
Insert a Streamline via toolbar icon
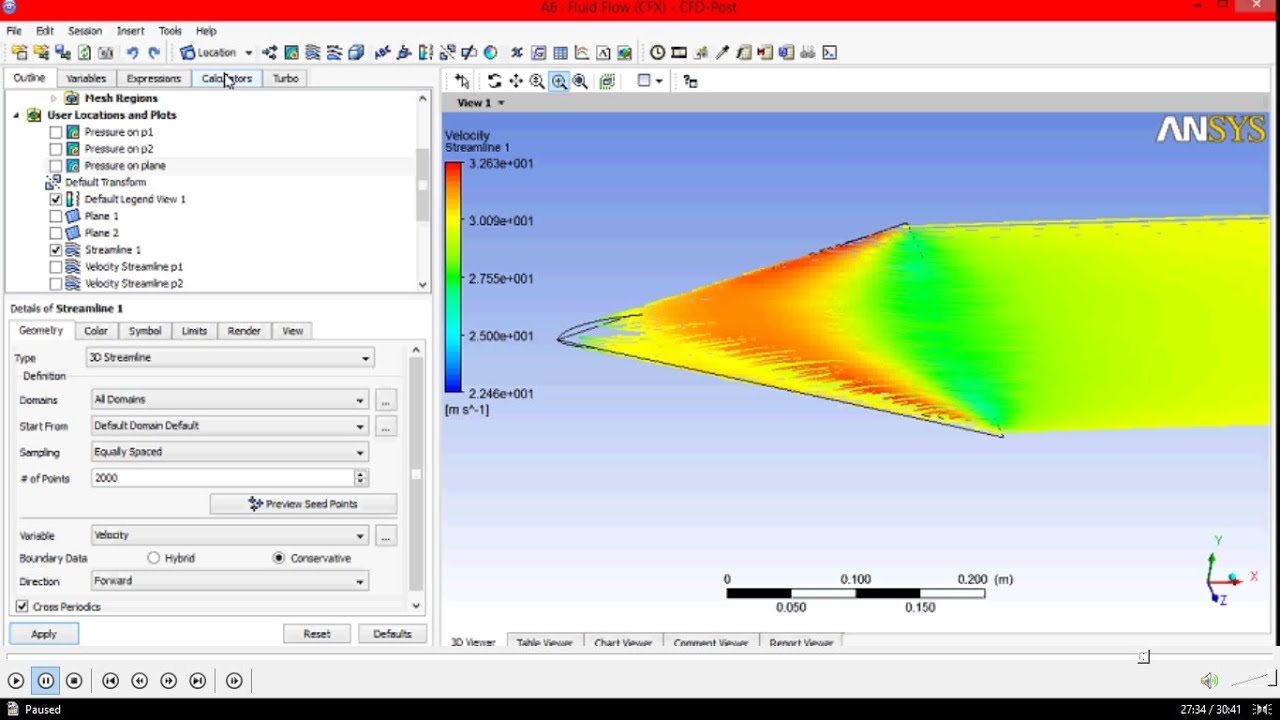(x=312, y=52)
